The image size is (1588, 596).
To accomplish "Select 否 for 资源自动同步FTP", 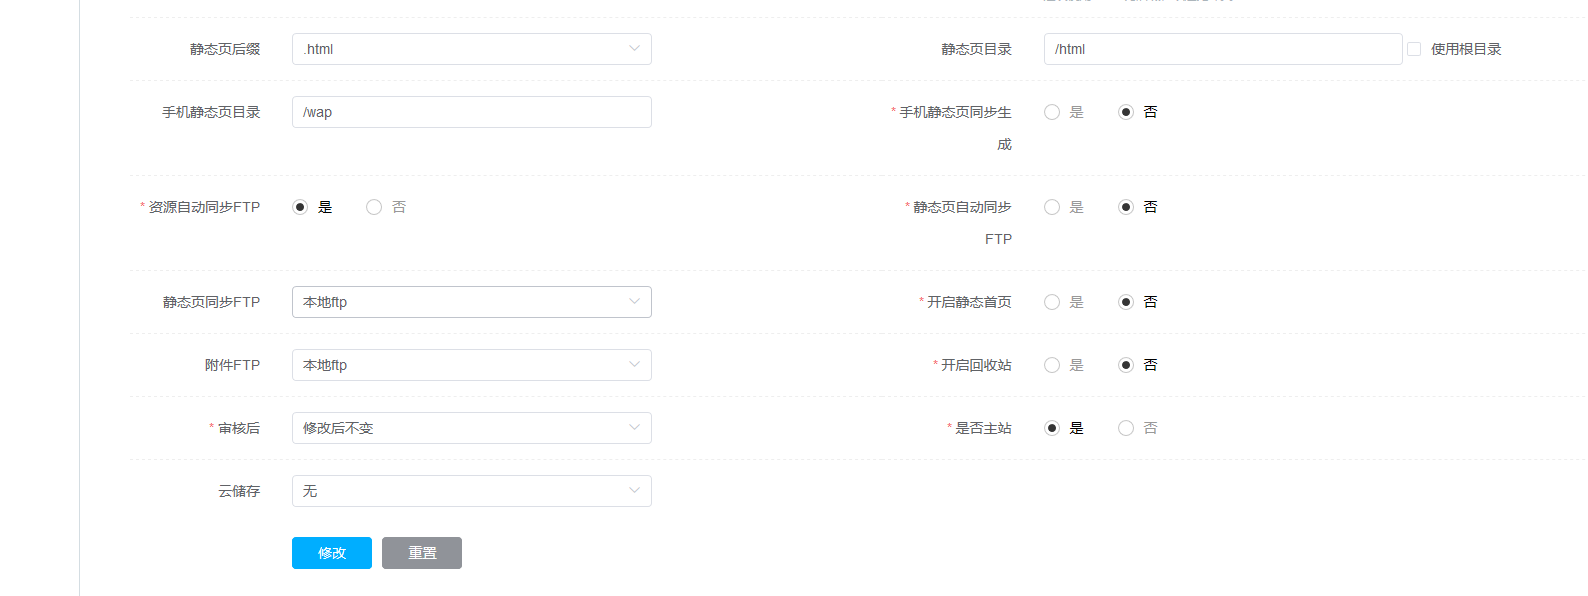I will point(374,207).
